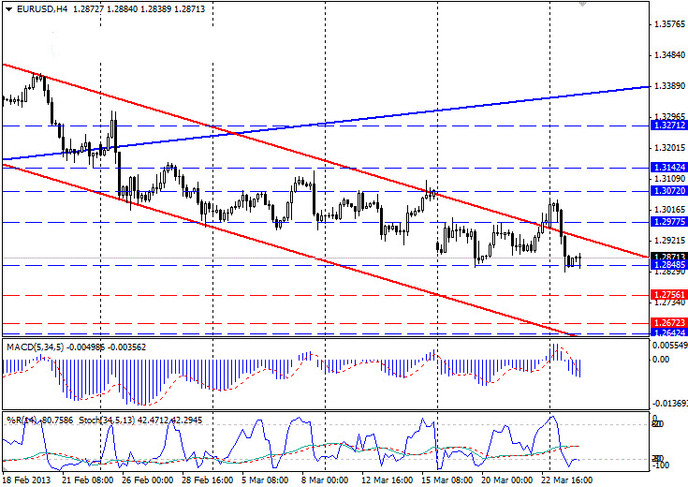The height and width of the screenshot is (487, 688).
Task: Click the 1.34840 price axis value
Action: click(x=669, y=55)
